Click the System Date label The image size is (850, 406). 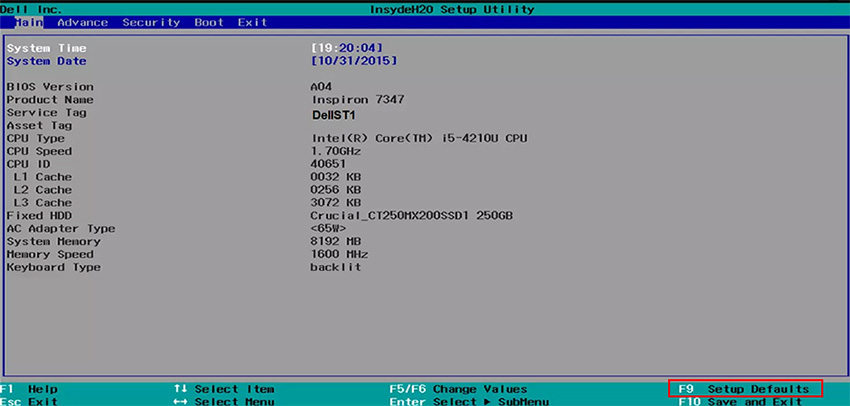46,61
